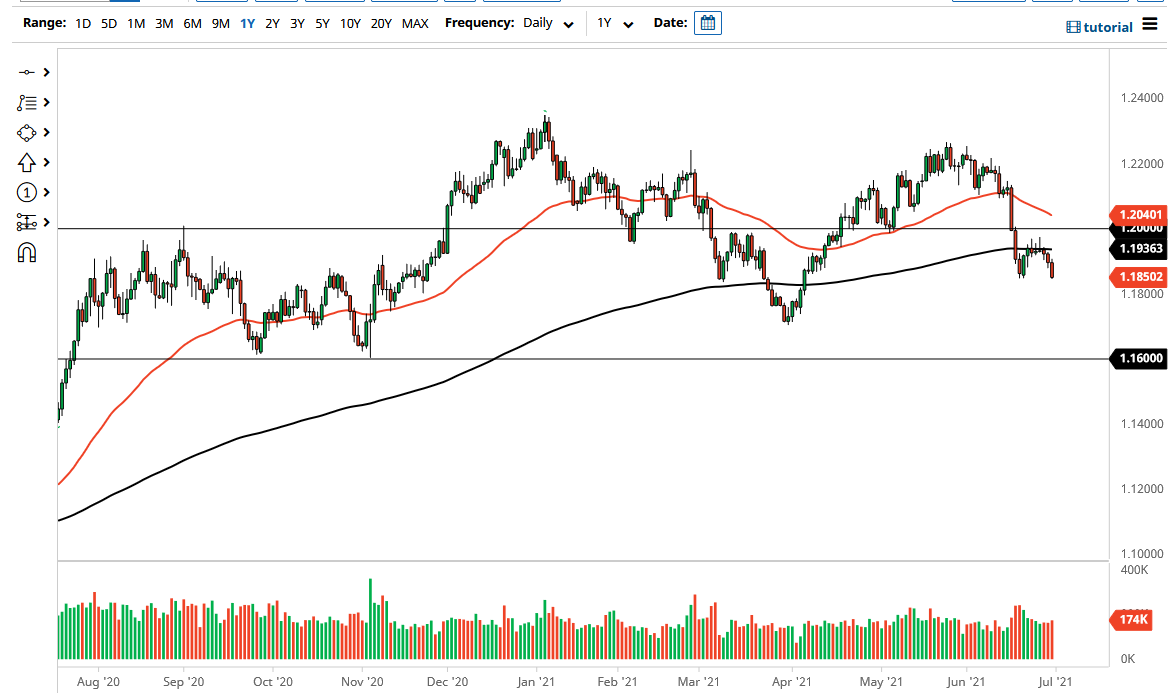1170x696 pixels.
Task: Click the 1.16000 horizontal line label
Action: click(x=1139, y=358)
